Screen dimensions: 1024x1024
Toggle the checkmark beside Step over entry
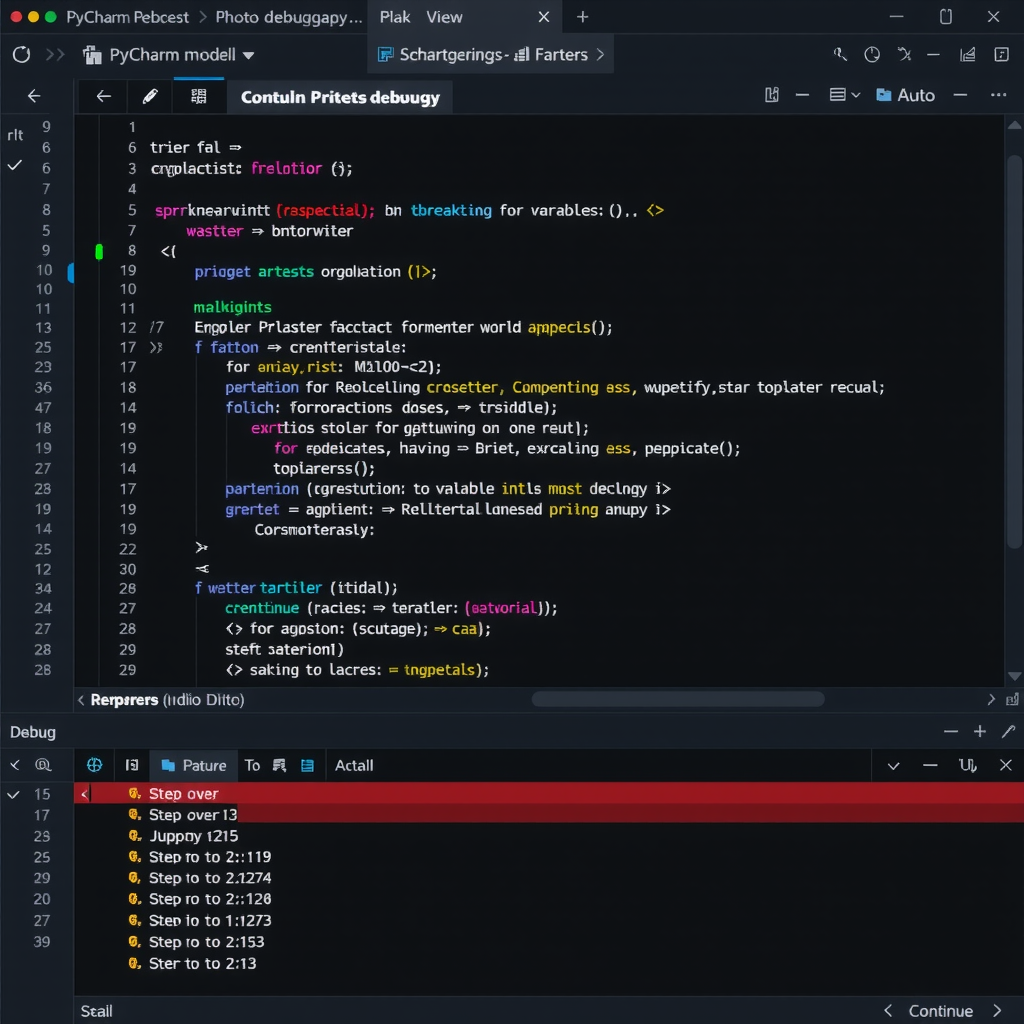[x=13, y=793]
